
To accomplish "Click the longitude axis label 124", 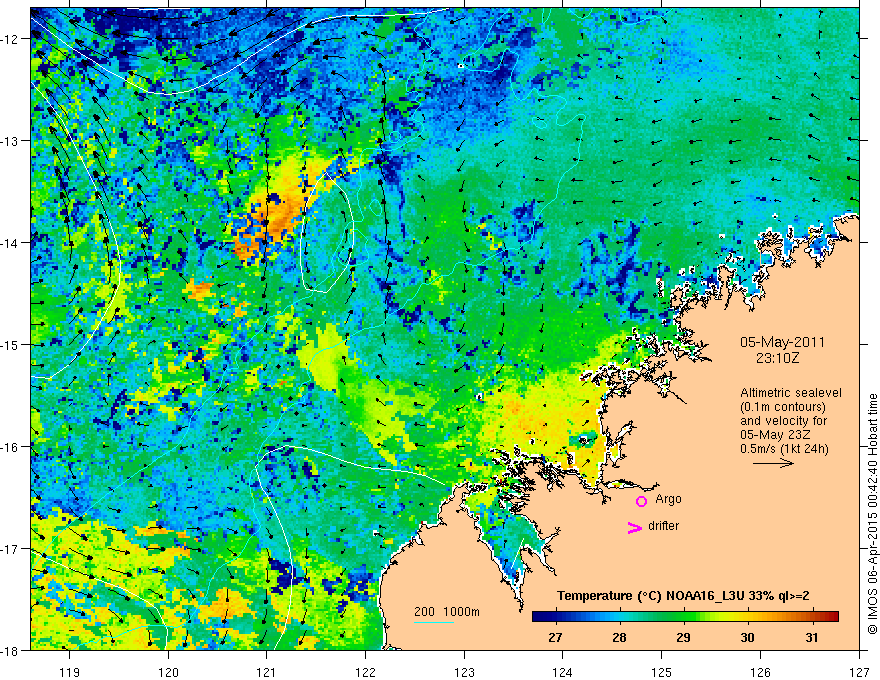I will pos(563,672).
